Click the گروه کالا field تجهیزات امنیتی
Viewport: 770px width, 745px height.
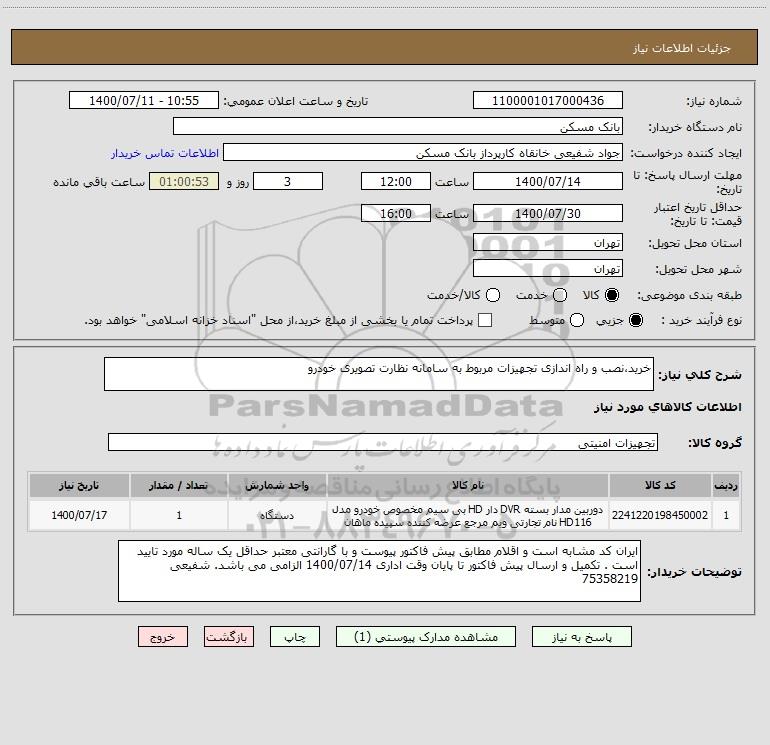click(x=383, y=442)
